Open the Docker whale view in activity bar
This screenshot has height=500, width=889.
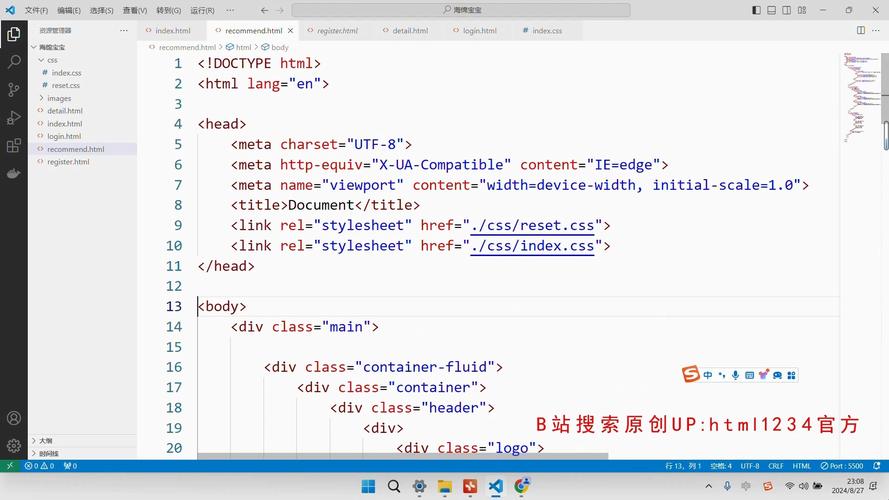click(x=14, y=173)
